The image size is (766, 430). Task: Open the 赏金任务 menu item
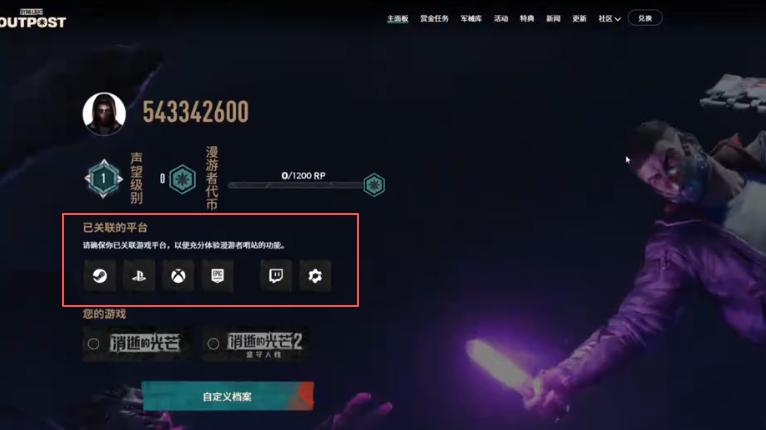(434, 19)
